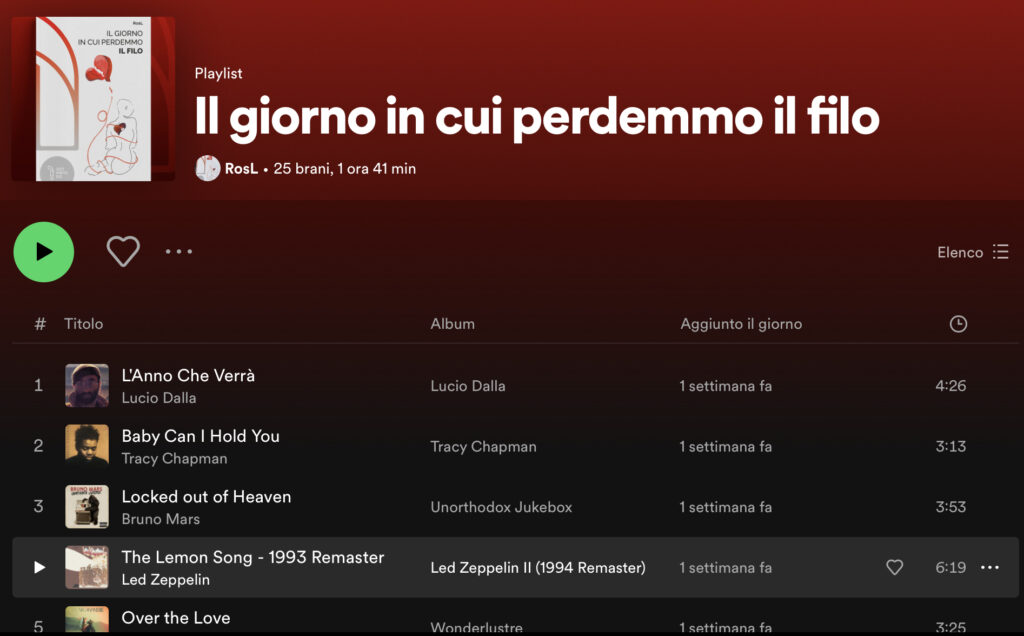Open the RosL profile avatar
Viewport: 1024px width, 636px height.
click(208, 168)
